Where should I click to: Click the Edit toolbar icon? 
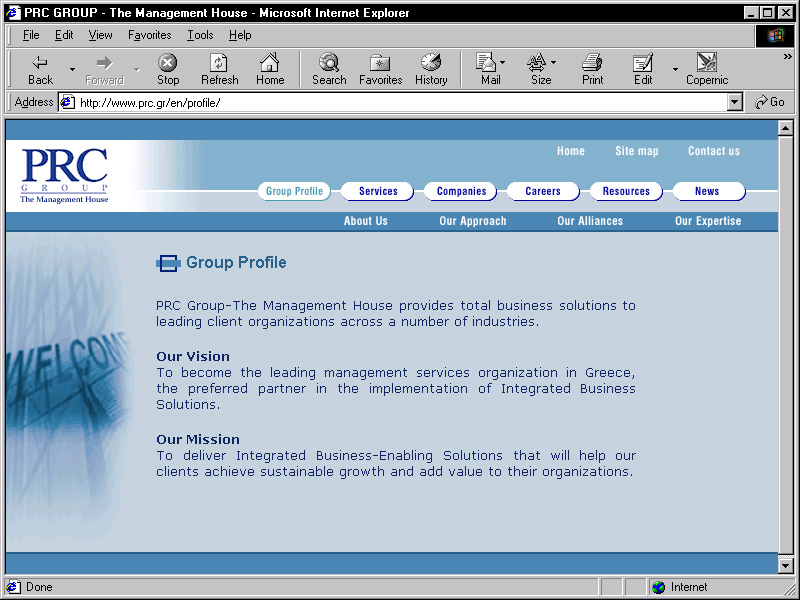click(x=643, y=69)
